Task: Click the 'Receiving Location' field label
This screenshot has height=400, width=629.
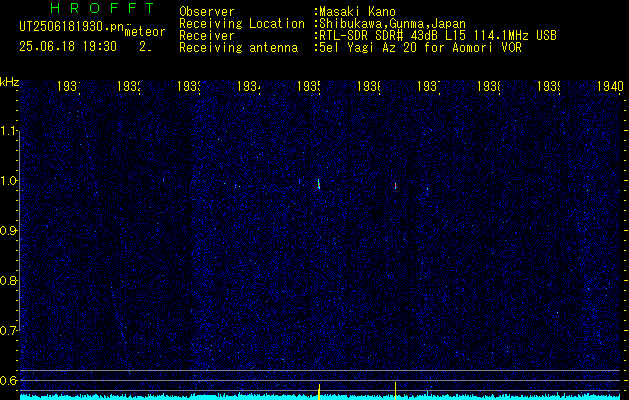Action: pyautogui.click(x=242, y=24)
